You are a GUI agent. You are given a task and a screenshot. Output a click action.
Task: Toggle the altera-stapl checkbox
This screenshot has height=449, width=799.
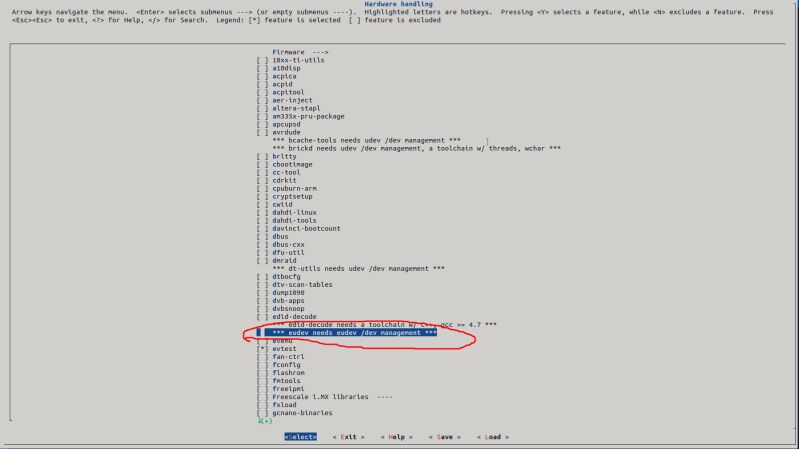coord(262,108)
